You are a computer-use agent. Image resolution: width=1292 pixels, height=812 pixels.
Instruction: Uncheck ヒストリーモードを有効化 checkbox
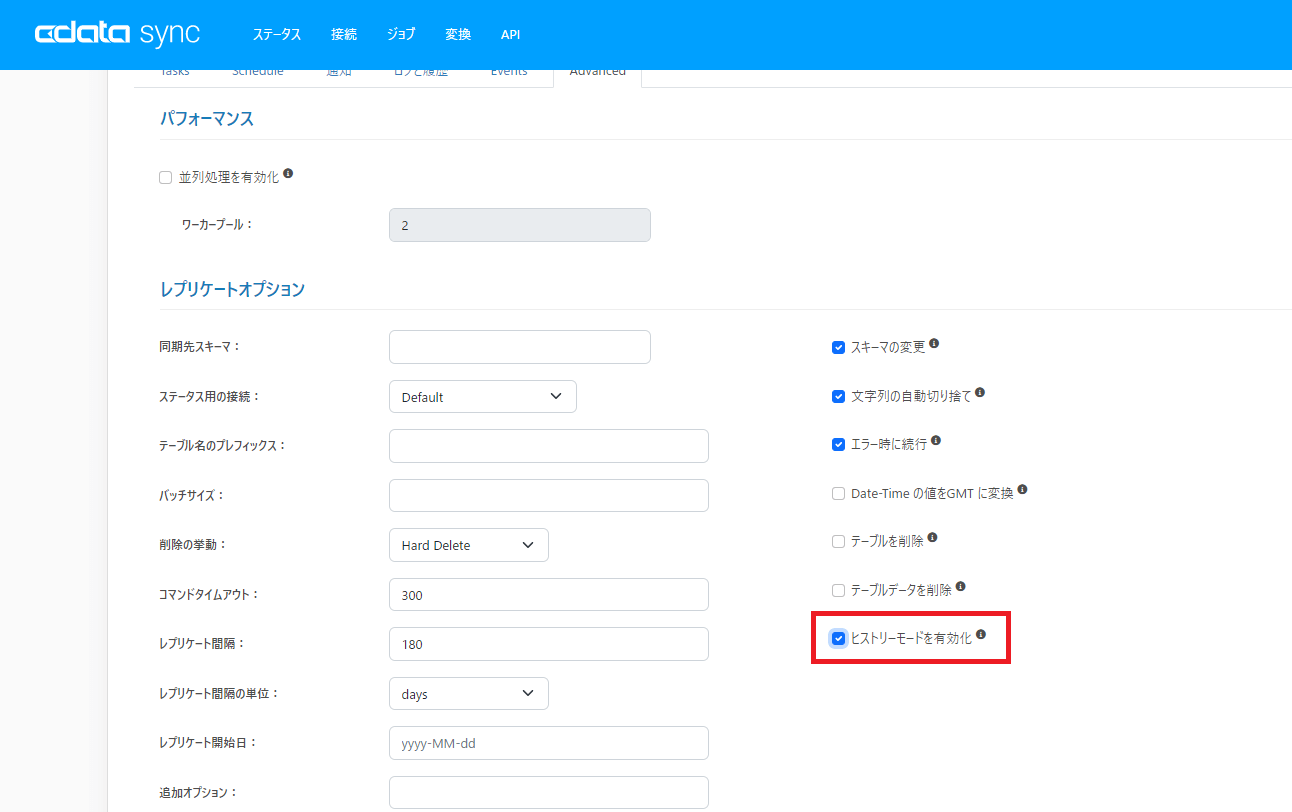coord(839,638)
